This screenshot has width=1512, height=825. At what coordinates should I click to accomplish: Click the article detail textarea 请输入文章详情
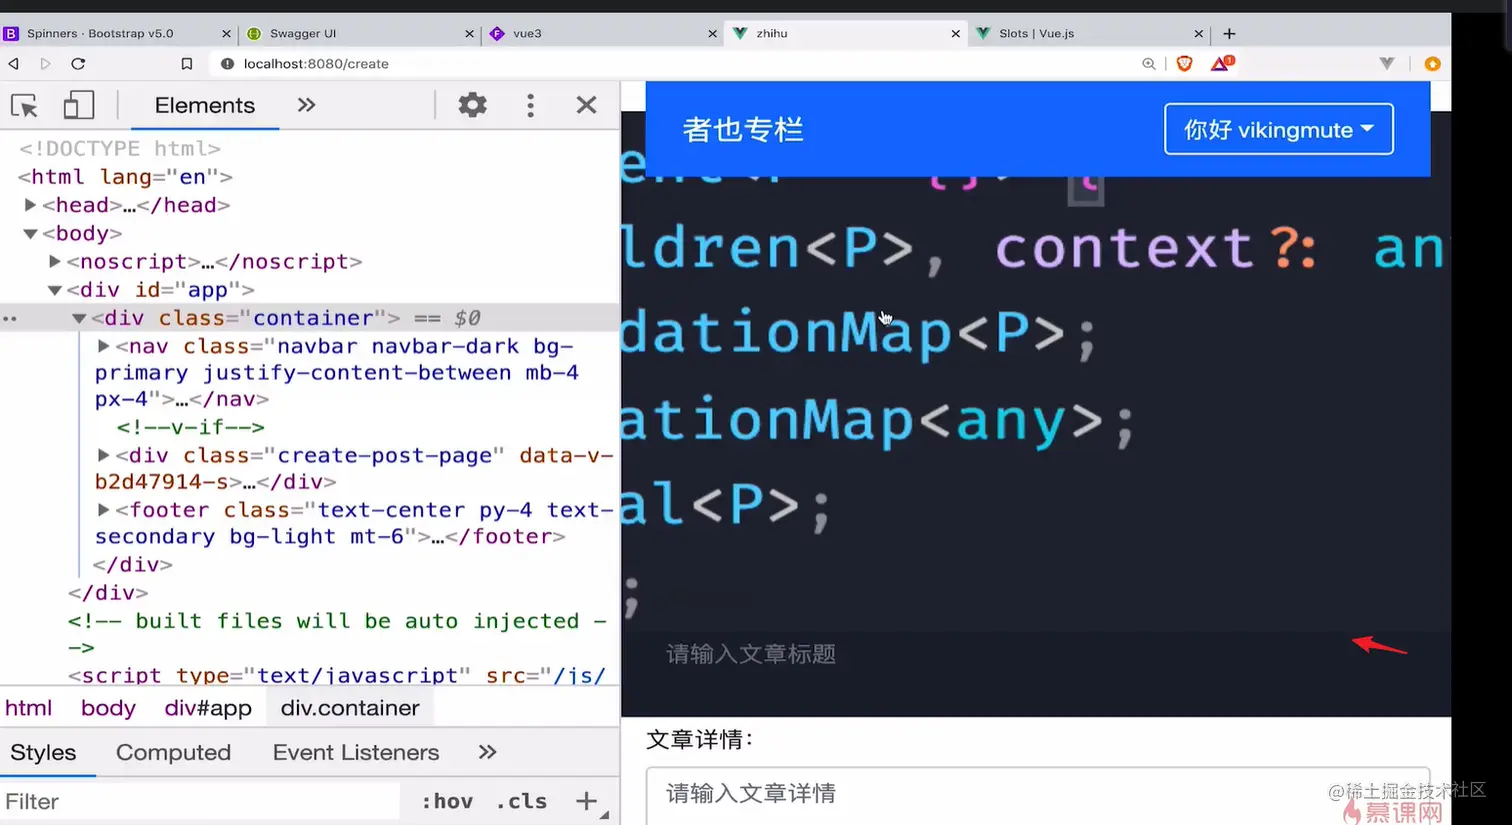pyautogui.click(x=1038, y=796)
